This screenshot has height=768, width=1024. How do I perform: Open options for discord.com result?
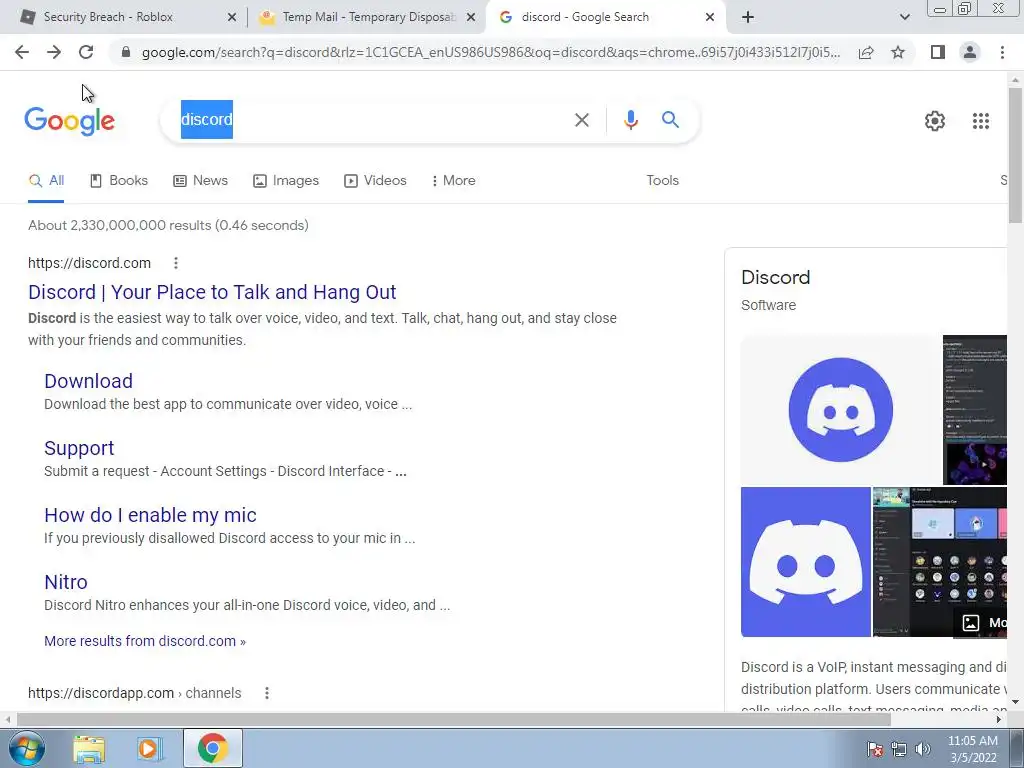coord(175,263)
